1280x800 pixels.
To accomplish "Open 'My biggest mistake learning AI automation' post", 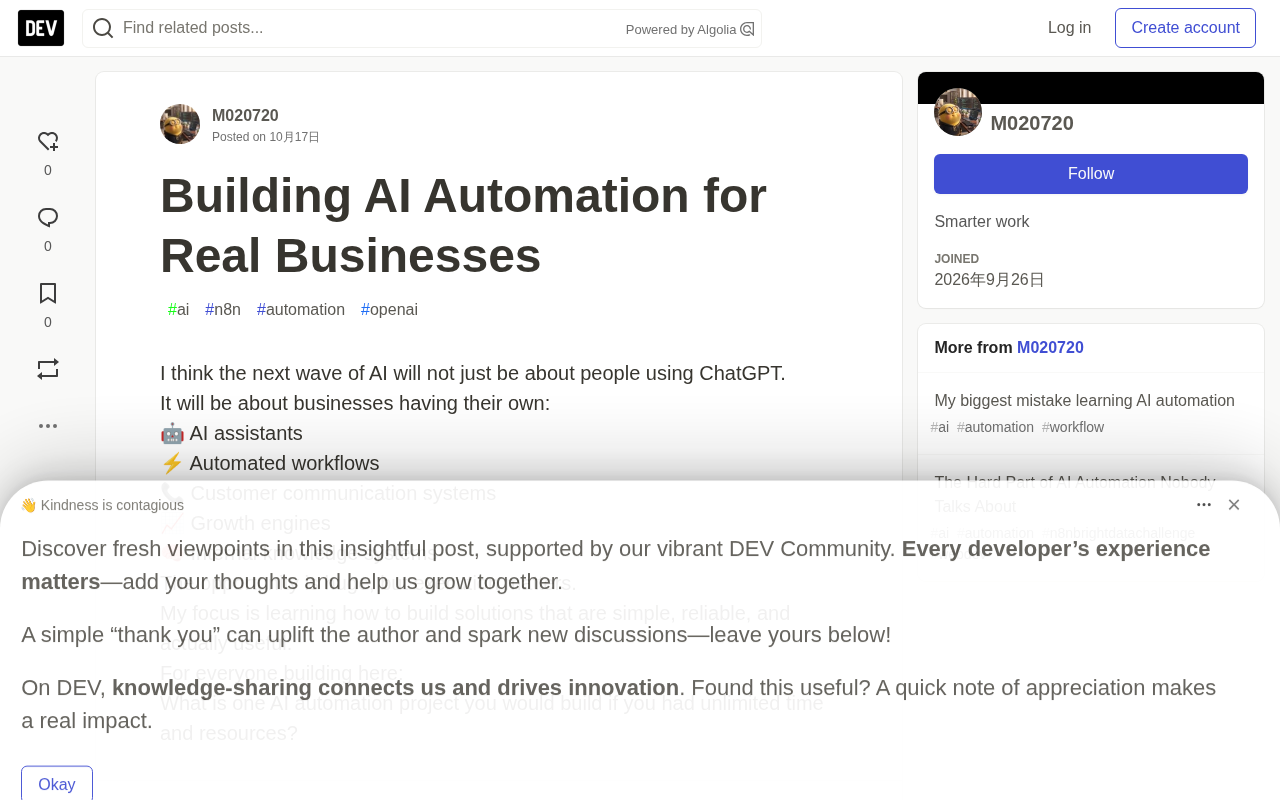I will coord(1085,401).
